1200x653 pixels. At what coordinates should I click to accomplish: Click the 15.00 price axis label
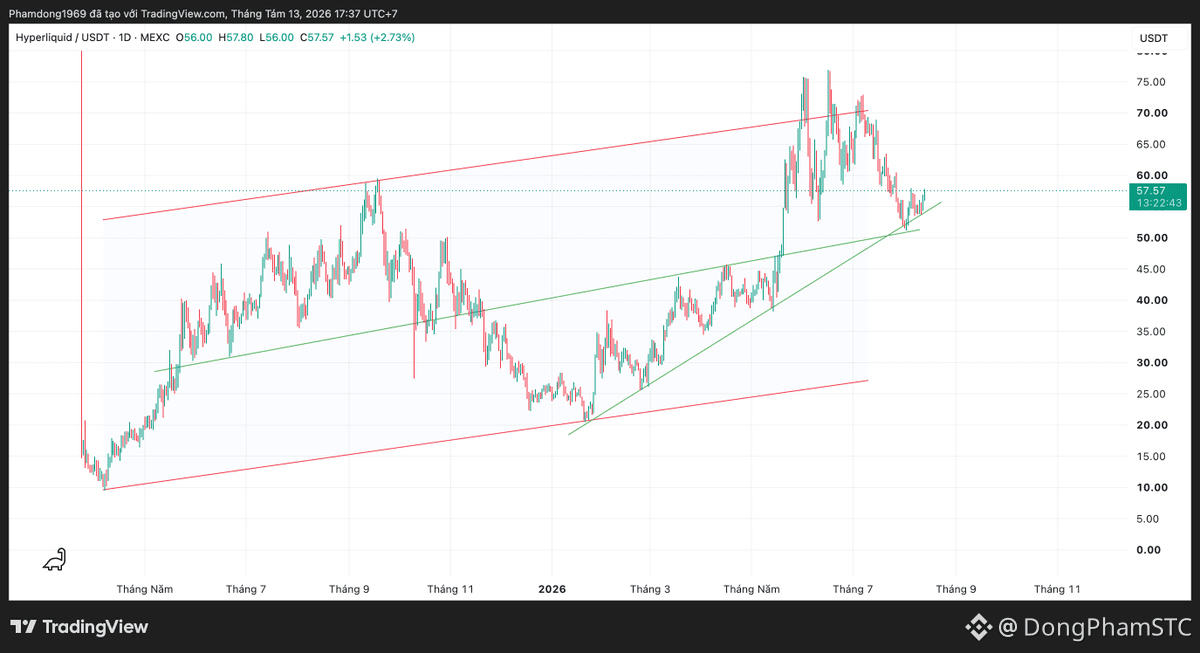click(1153, 457)
